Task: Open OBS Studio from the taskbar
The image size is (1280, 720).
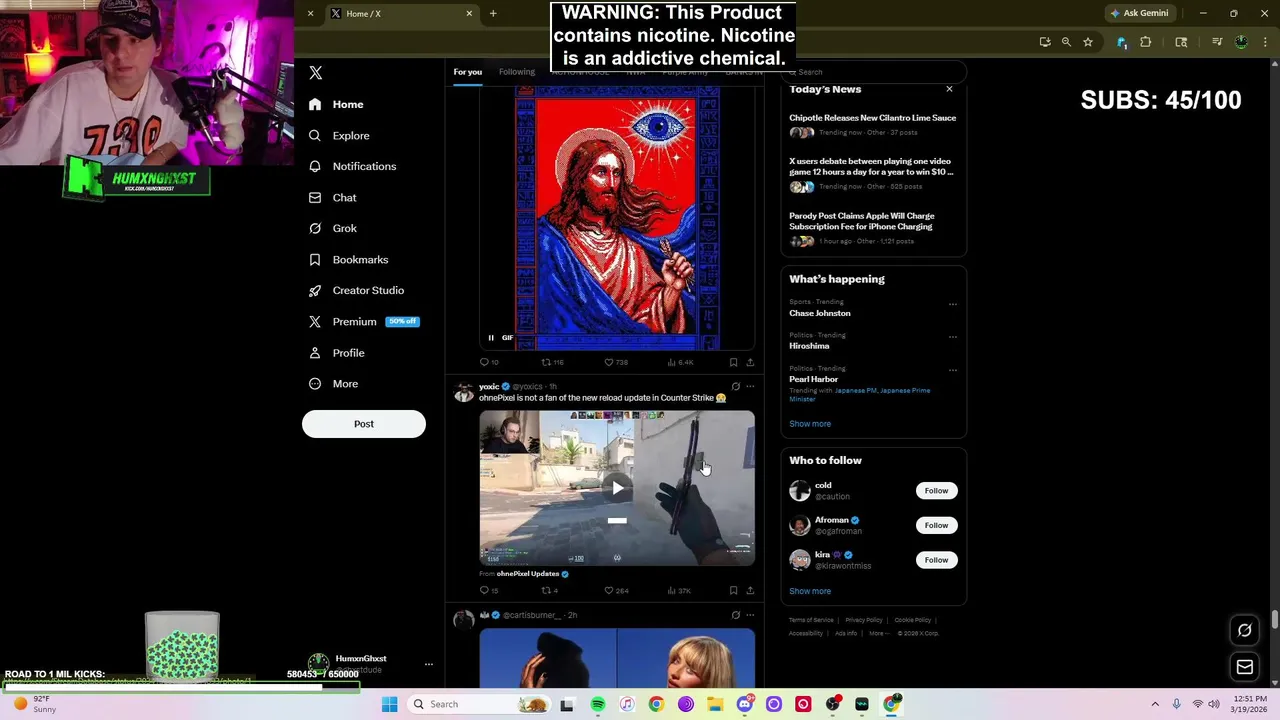Action: coord(832,704)
